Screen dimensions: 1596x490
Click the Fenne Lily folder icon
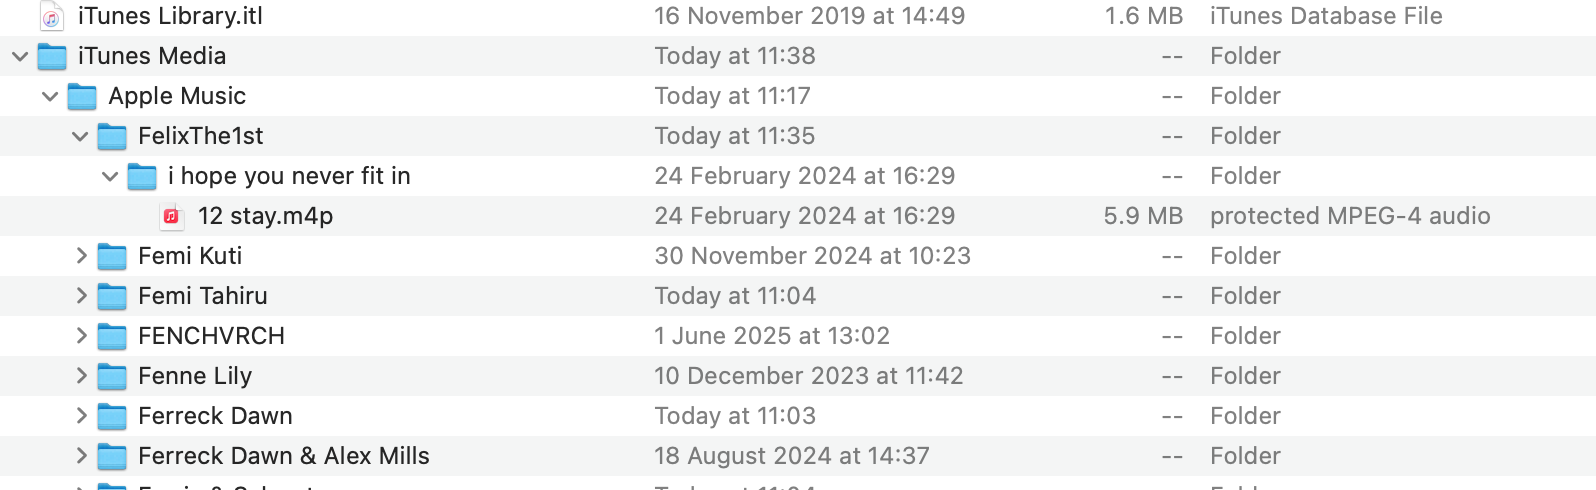(112, 376)
